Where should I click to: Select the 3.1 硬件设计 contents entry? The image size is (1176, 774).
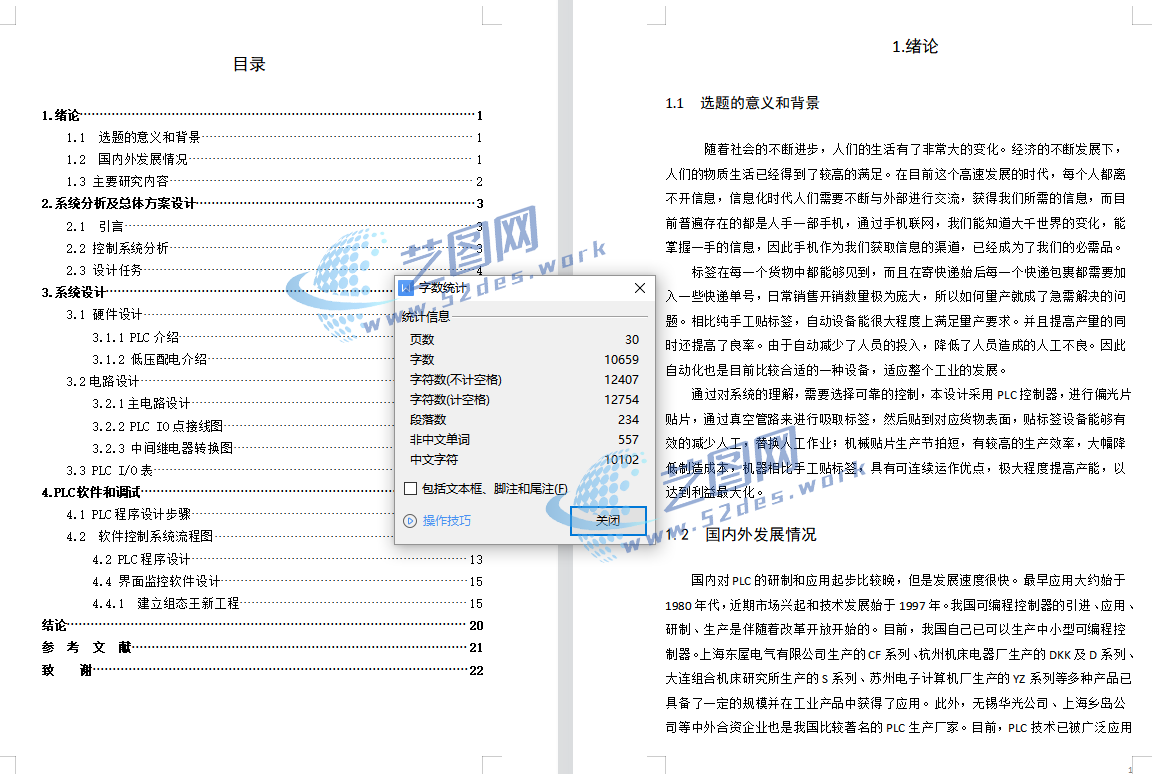tap(230, 314)
